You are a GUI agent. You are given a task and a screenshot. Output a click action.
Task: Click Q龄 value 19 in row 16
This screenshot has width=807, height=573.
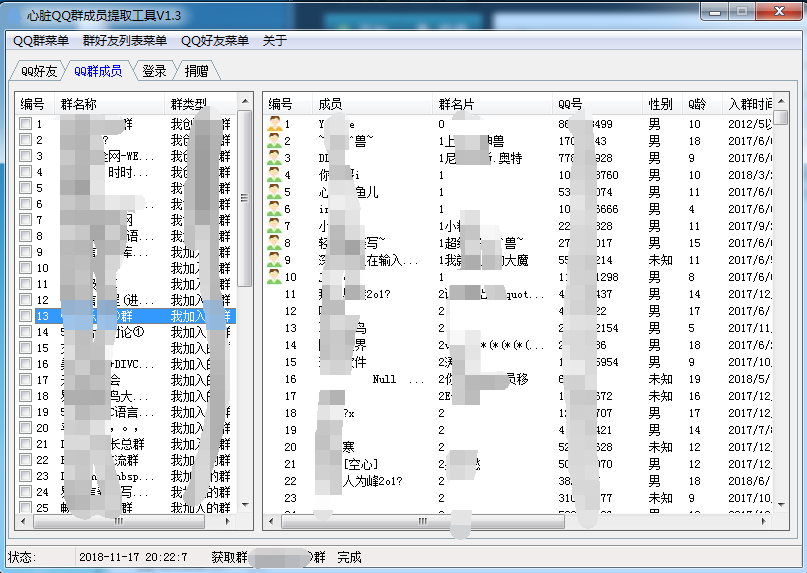[695, 379]
